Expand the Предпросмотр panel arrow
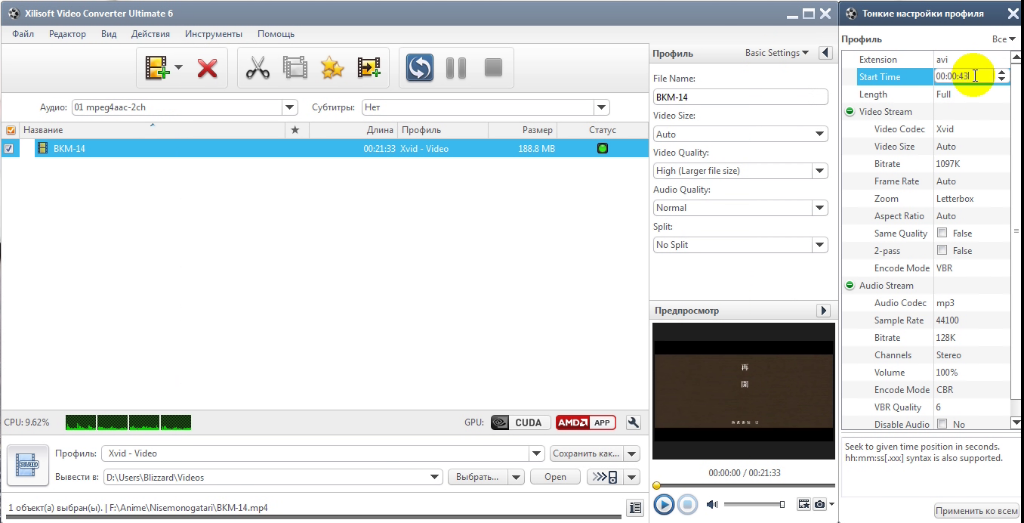Image resolution: width=1024 pixels, height=523 pixels. (823, 311)
